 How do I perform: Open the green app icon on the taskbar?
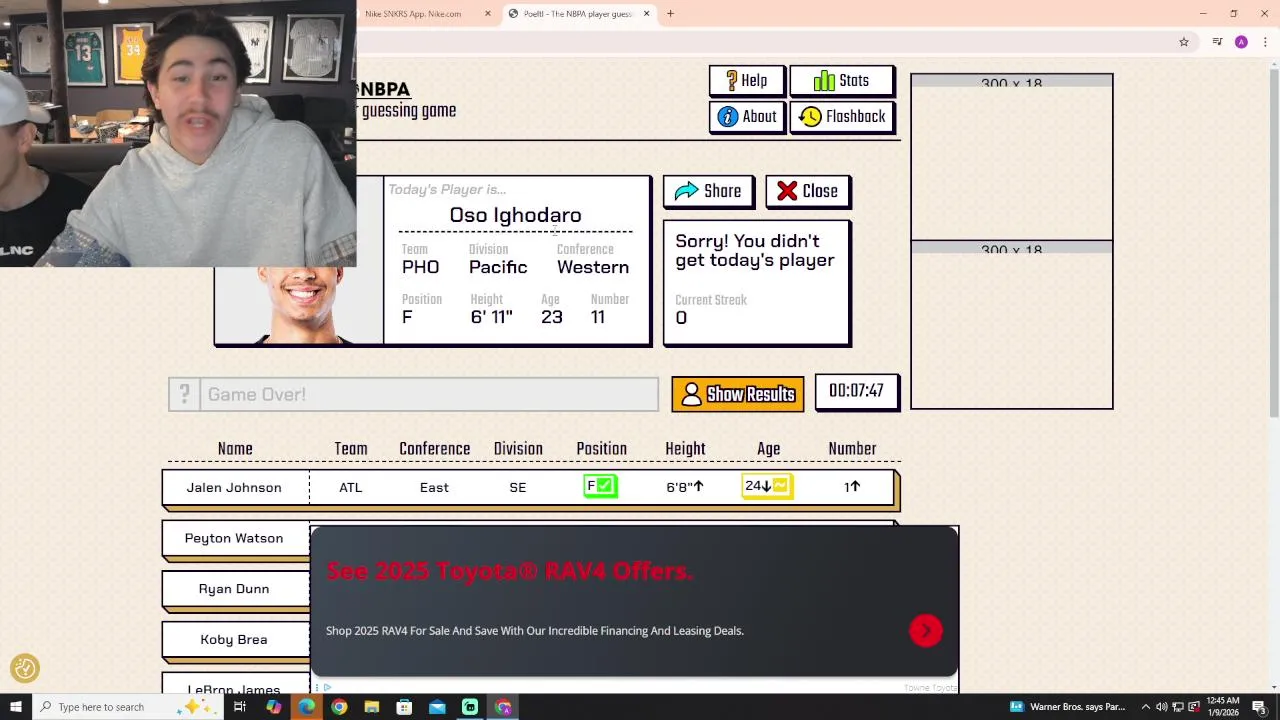(470, 707)
